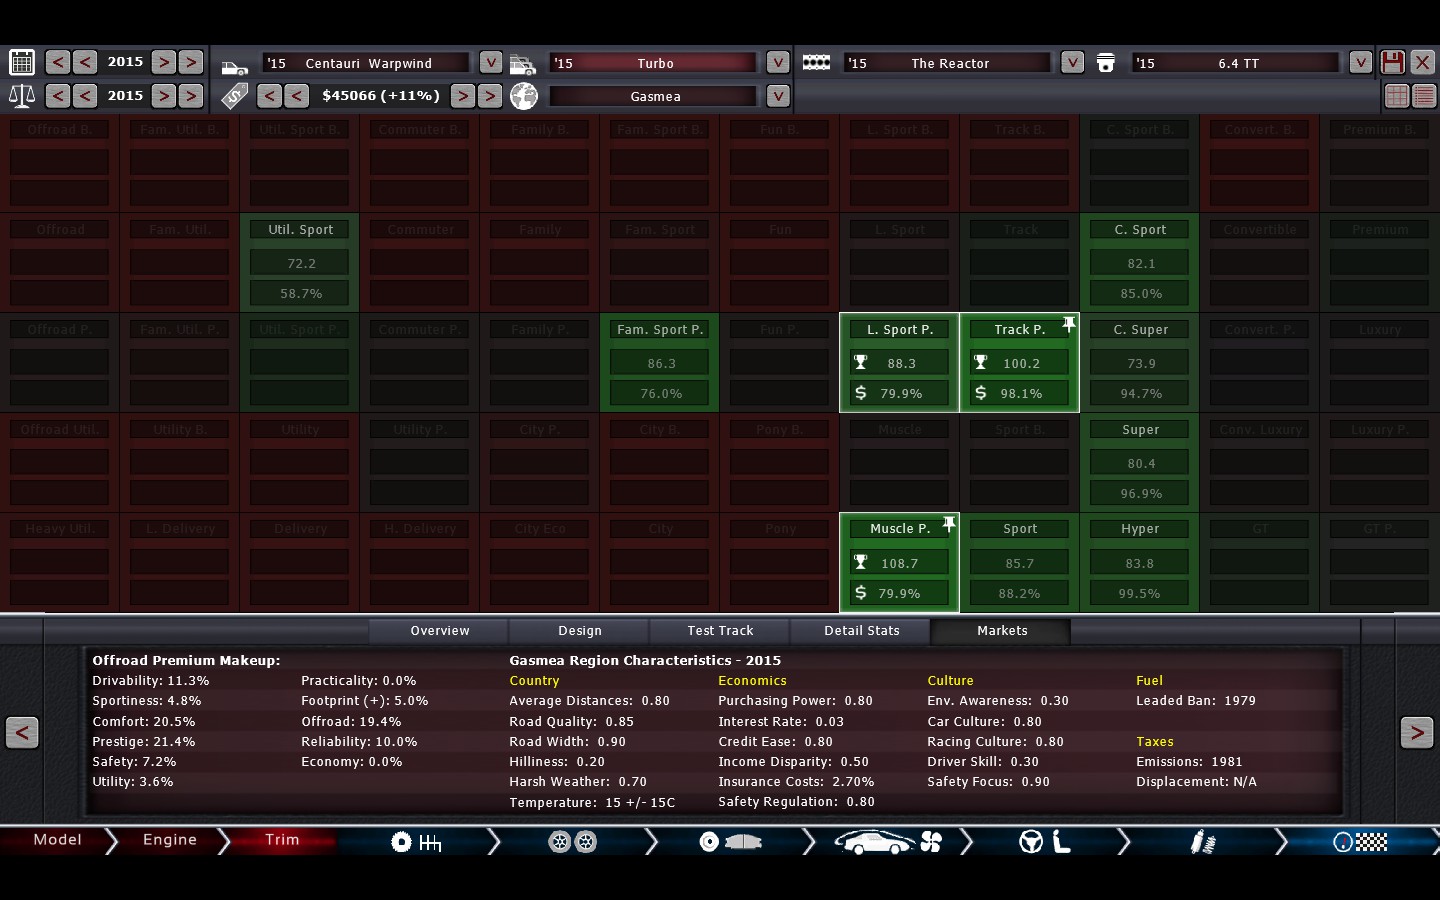Screen dimensions: 1440x900
Task: Switch to the Test Track tab
Action: (720, 631)
